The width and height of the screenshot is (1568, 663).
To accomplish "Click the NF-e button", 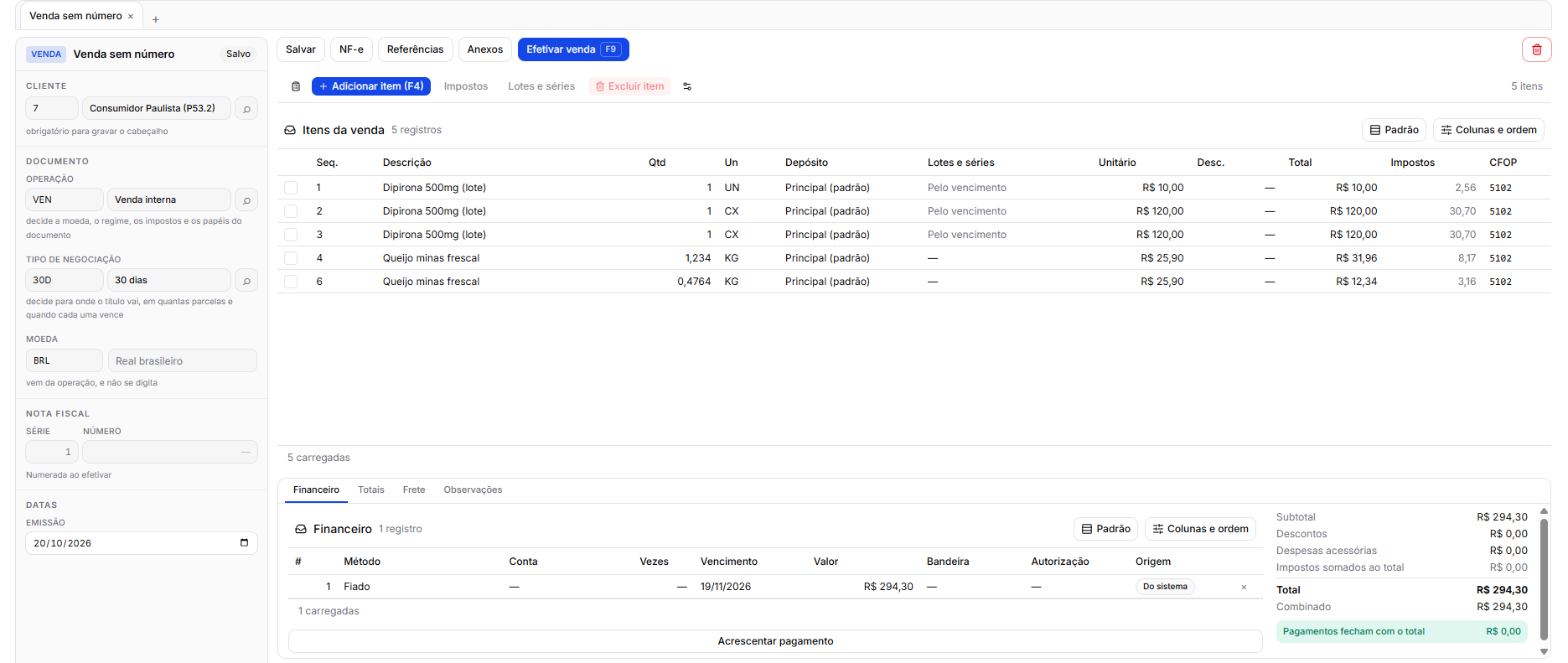I will coord(351,49).
